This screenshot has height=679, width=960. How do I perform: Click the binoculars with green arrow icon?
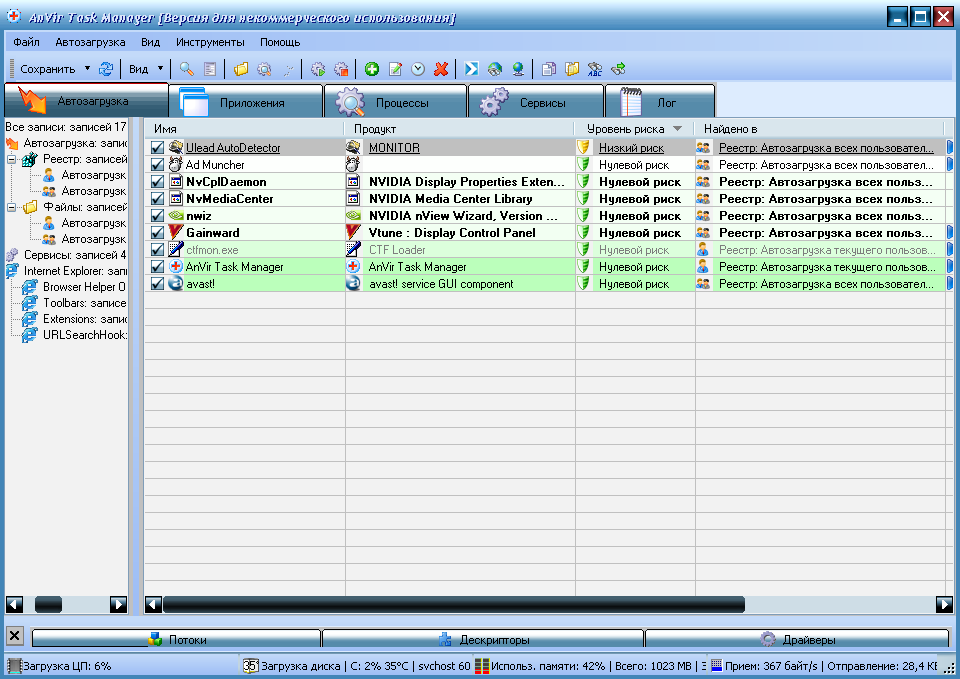[x=618, y=69]
